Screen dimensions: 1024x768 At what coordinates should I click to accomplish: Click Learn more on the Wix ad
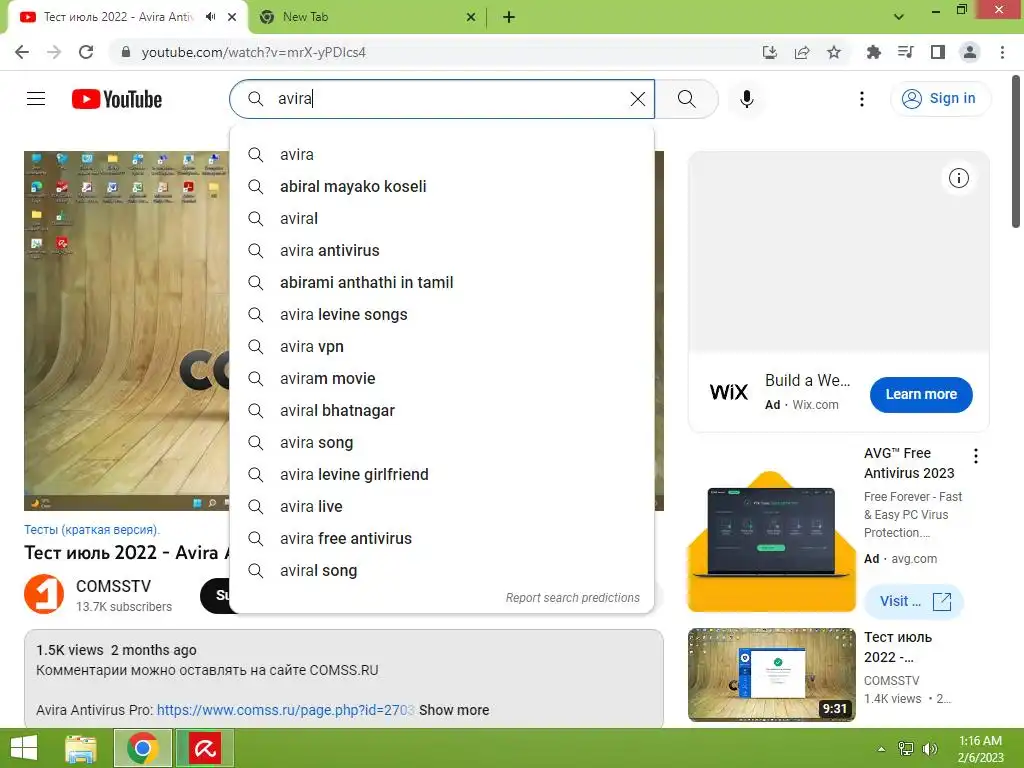pos(921,394)
